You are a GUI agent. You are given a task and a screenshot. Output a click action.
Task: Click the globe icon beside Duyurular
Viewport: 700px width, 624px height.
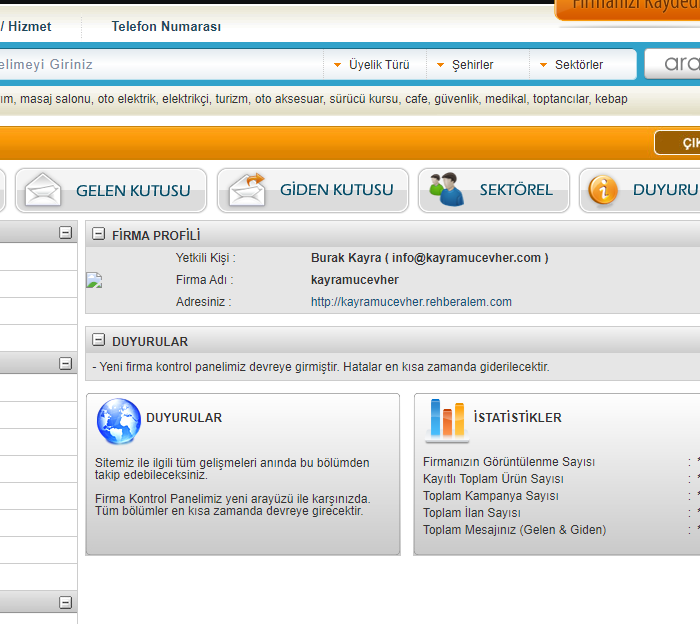point(119,421)
